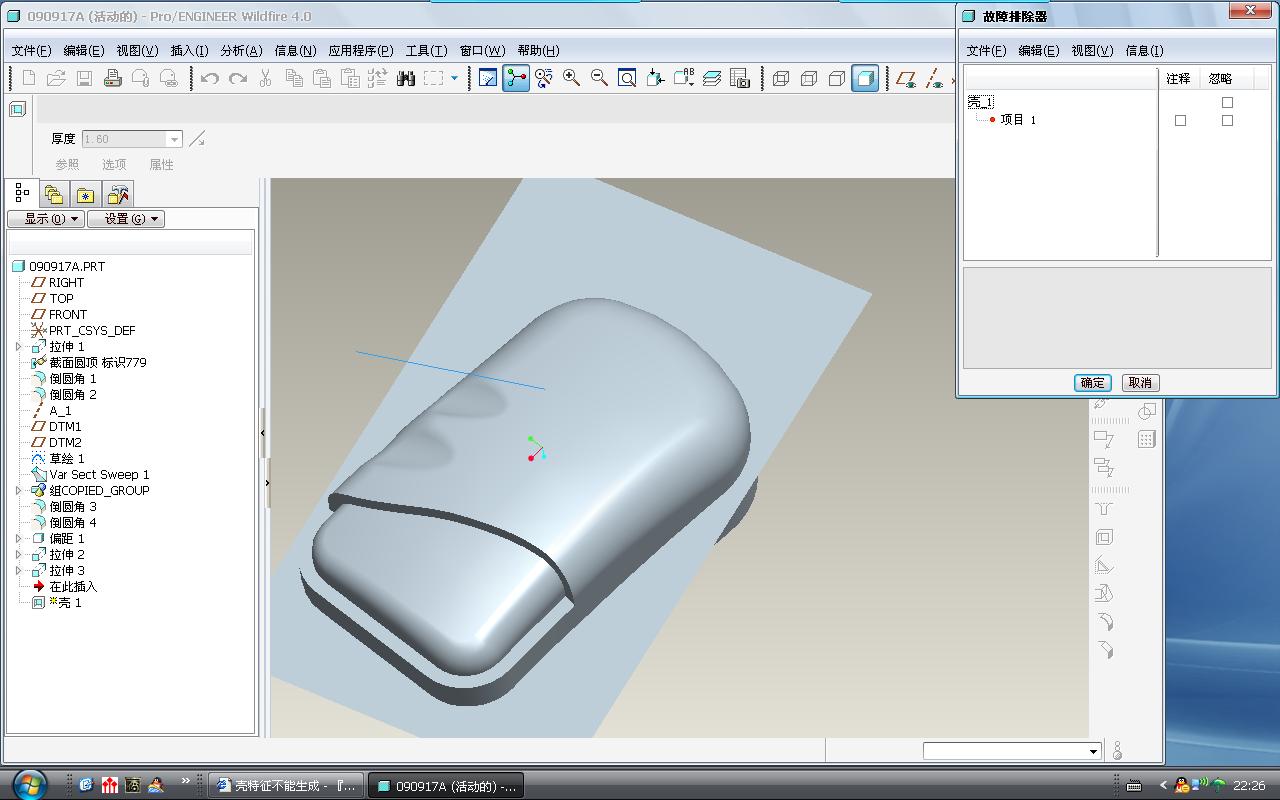Open the 设置 dropdown in model tree
This screenshot has height=800, width=1280.
tap(126, 219)
